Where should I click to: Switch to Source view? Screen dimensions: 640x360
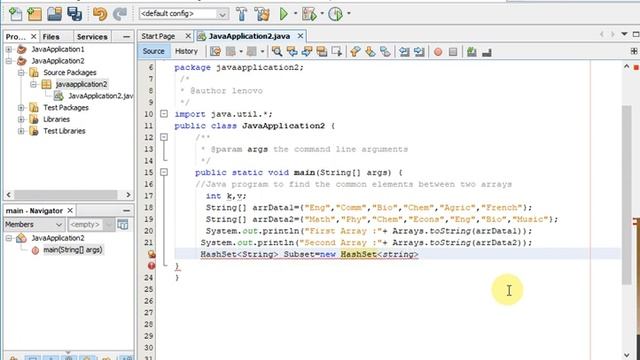(154, 51)
